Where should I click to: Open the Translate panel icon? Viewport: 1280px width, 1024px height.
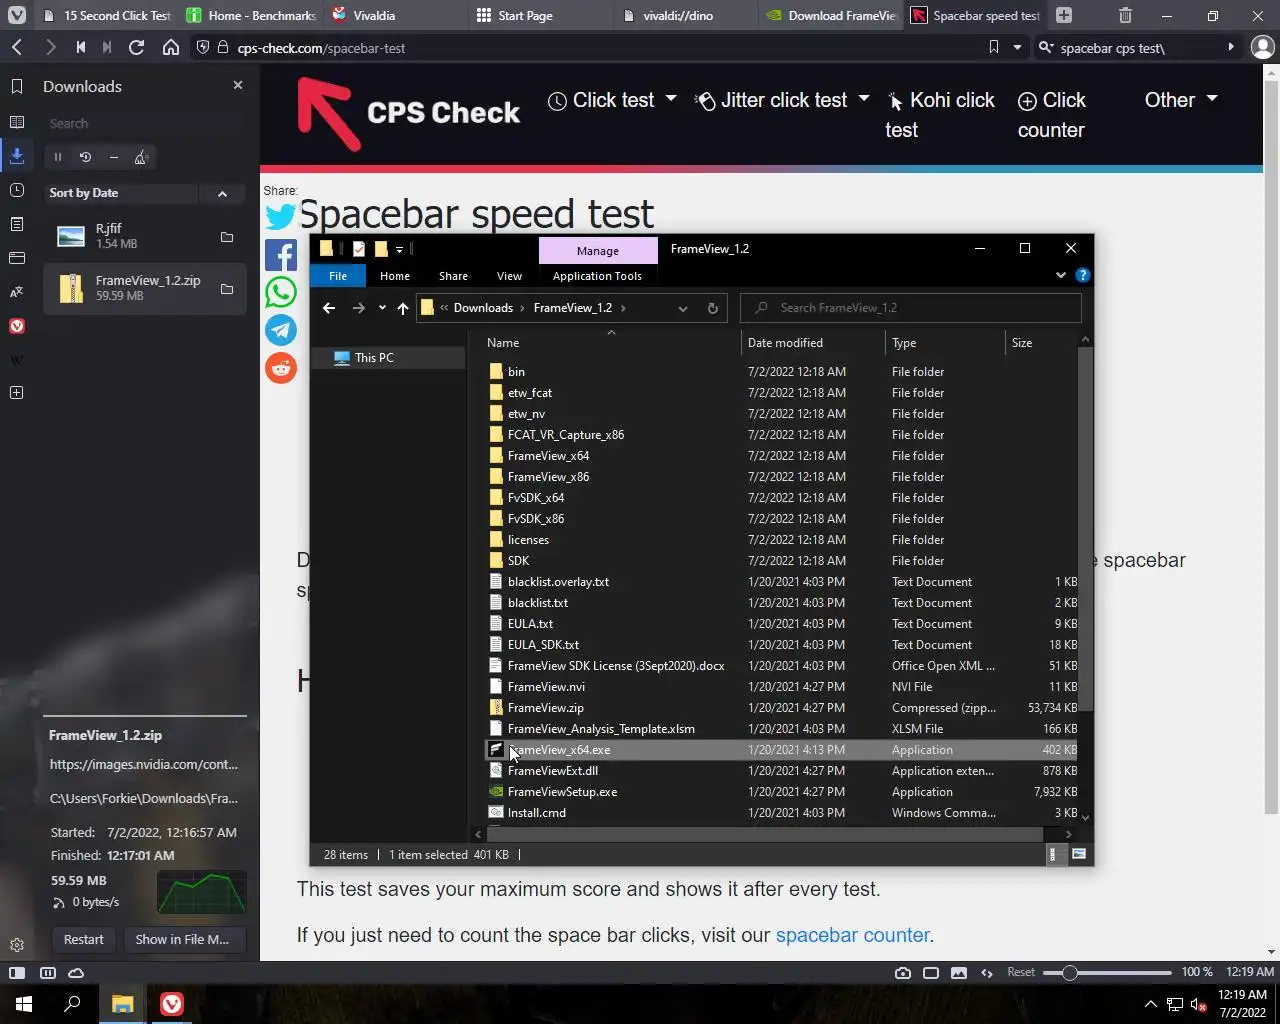coord(17,292)
